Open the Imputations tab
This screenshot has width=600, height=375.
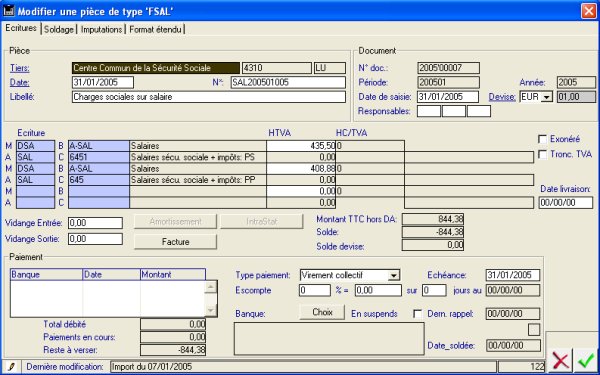(101, 29)
